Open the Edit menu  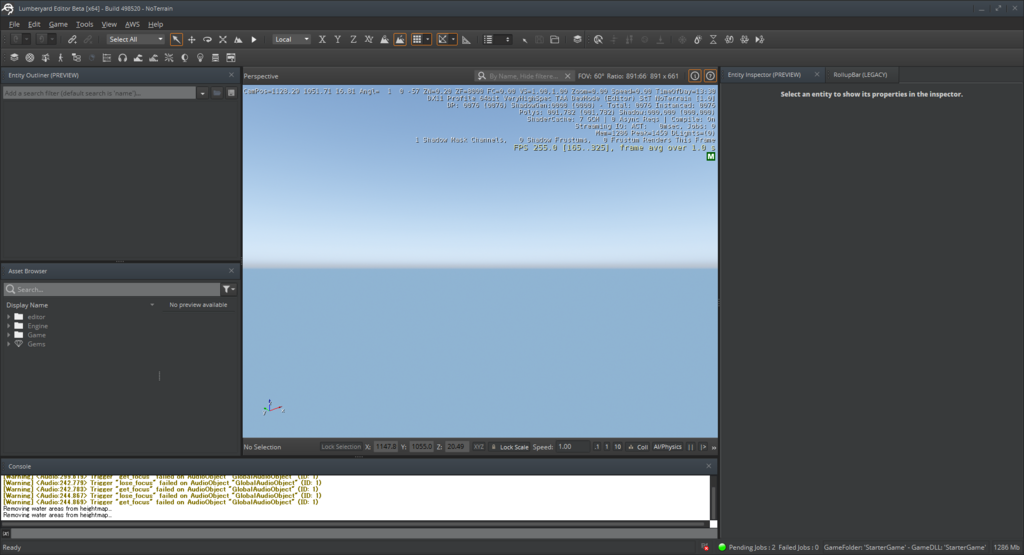34,24
